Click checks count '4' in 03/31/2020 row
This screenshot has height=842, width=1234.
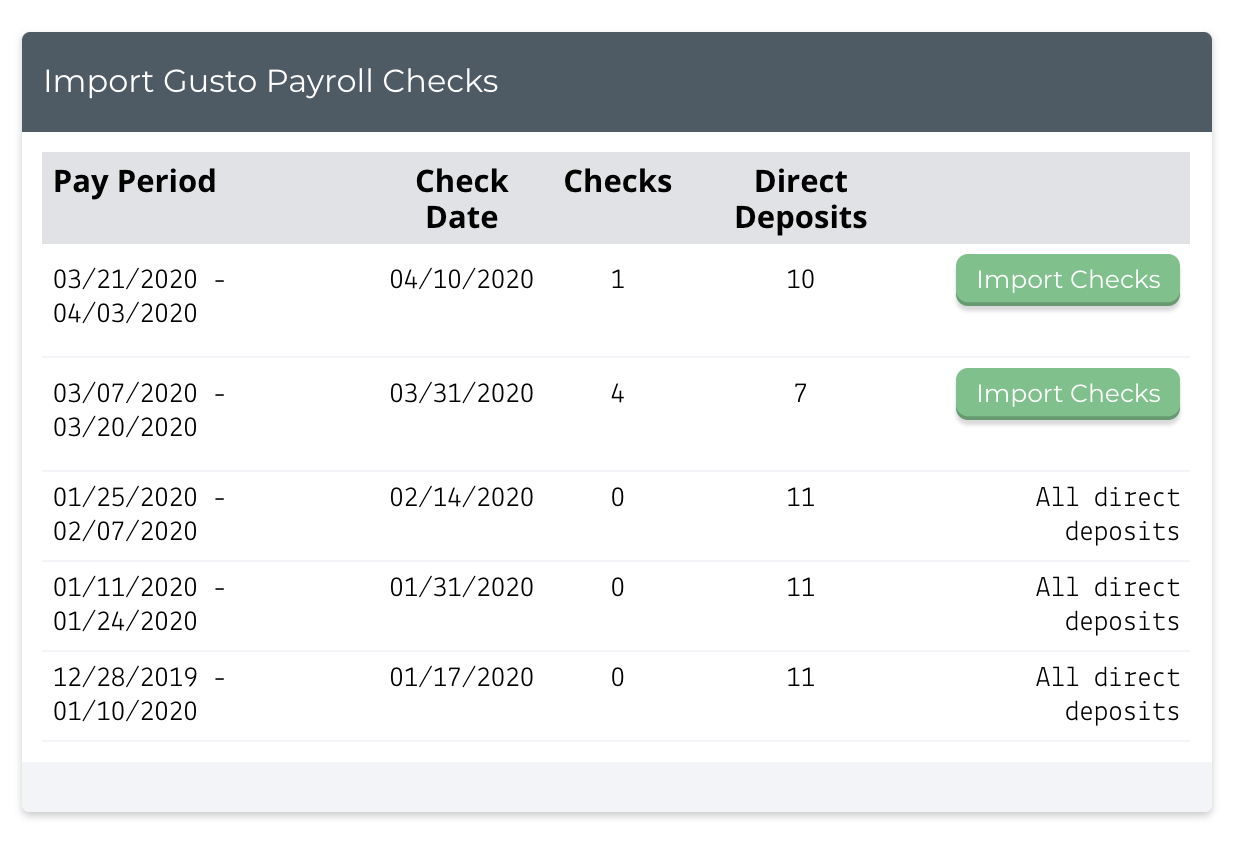click(618, 394)
